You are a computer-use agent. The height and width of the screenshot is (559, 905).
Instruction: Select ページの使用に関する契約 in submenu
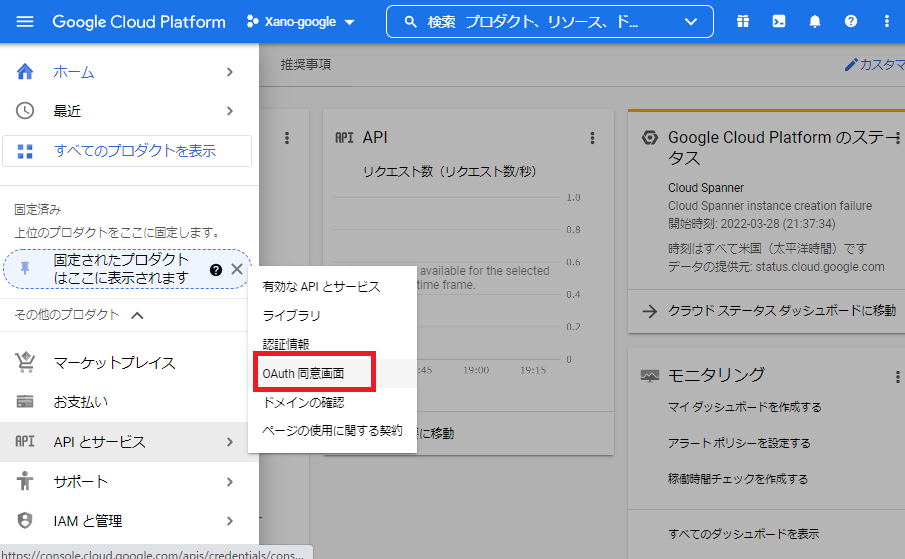(x=332, y=430)
